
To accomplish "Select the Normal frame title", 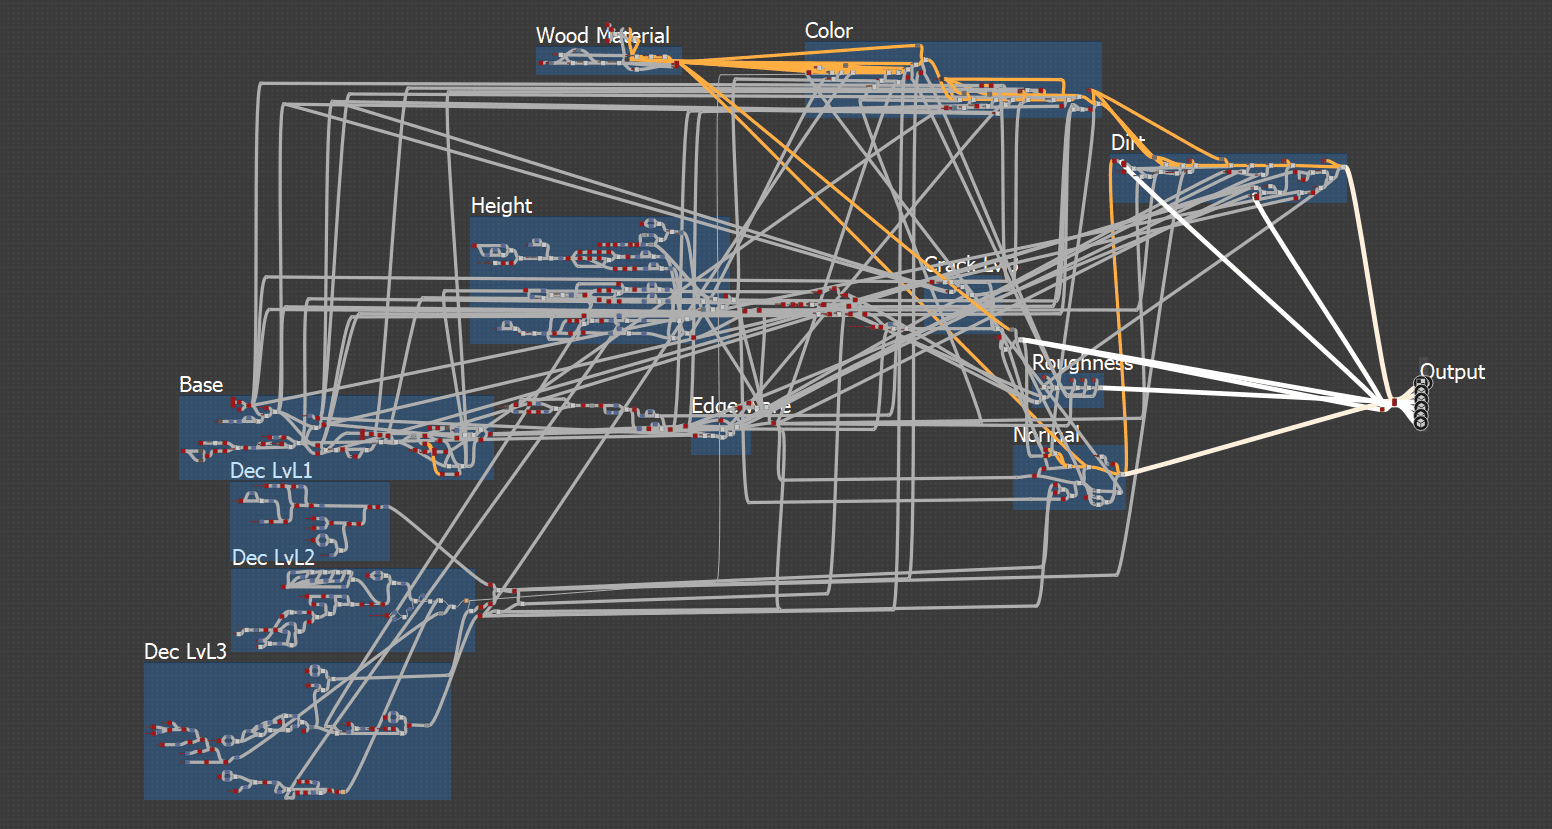I will pyautogui.click(x=1046, y=435).
